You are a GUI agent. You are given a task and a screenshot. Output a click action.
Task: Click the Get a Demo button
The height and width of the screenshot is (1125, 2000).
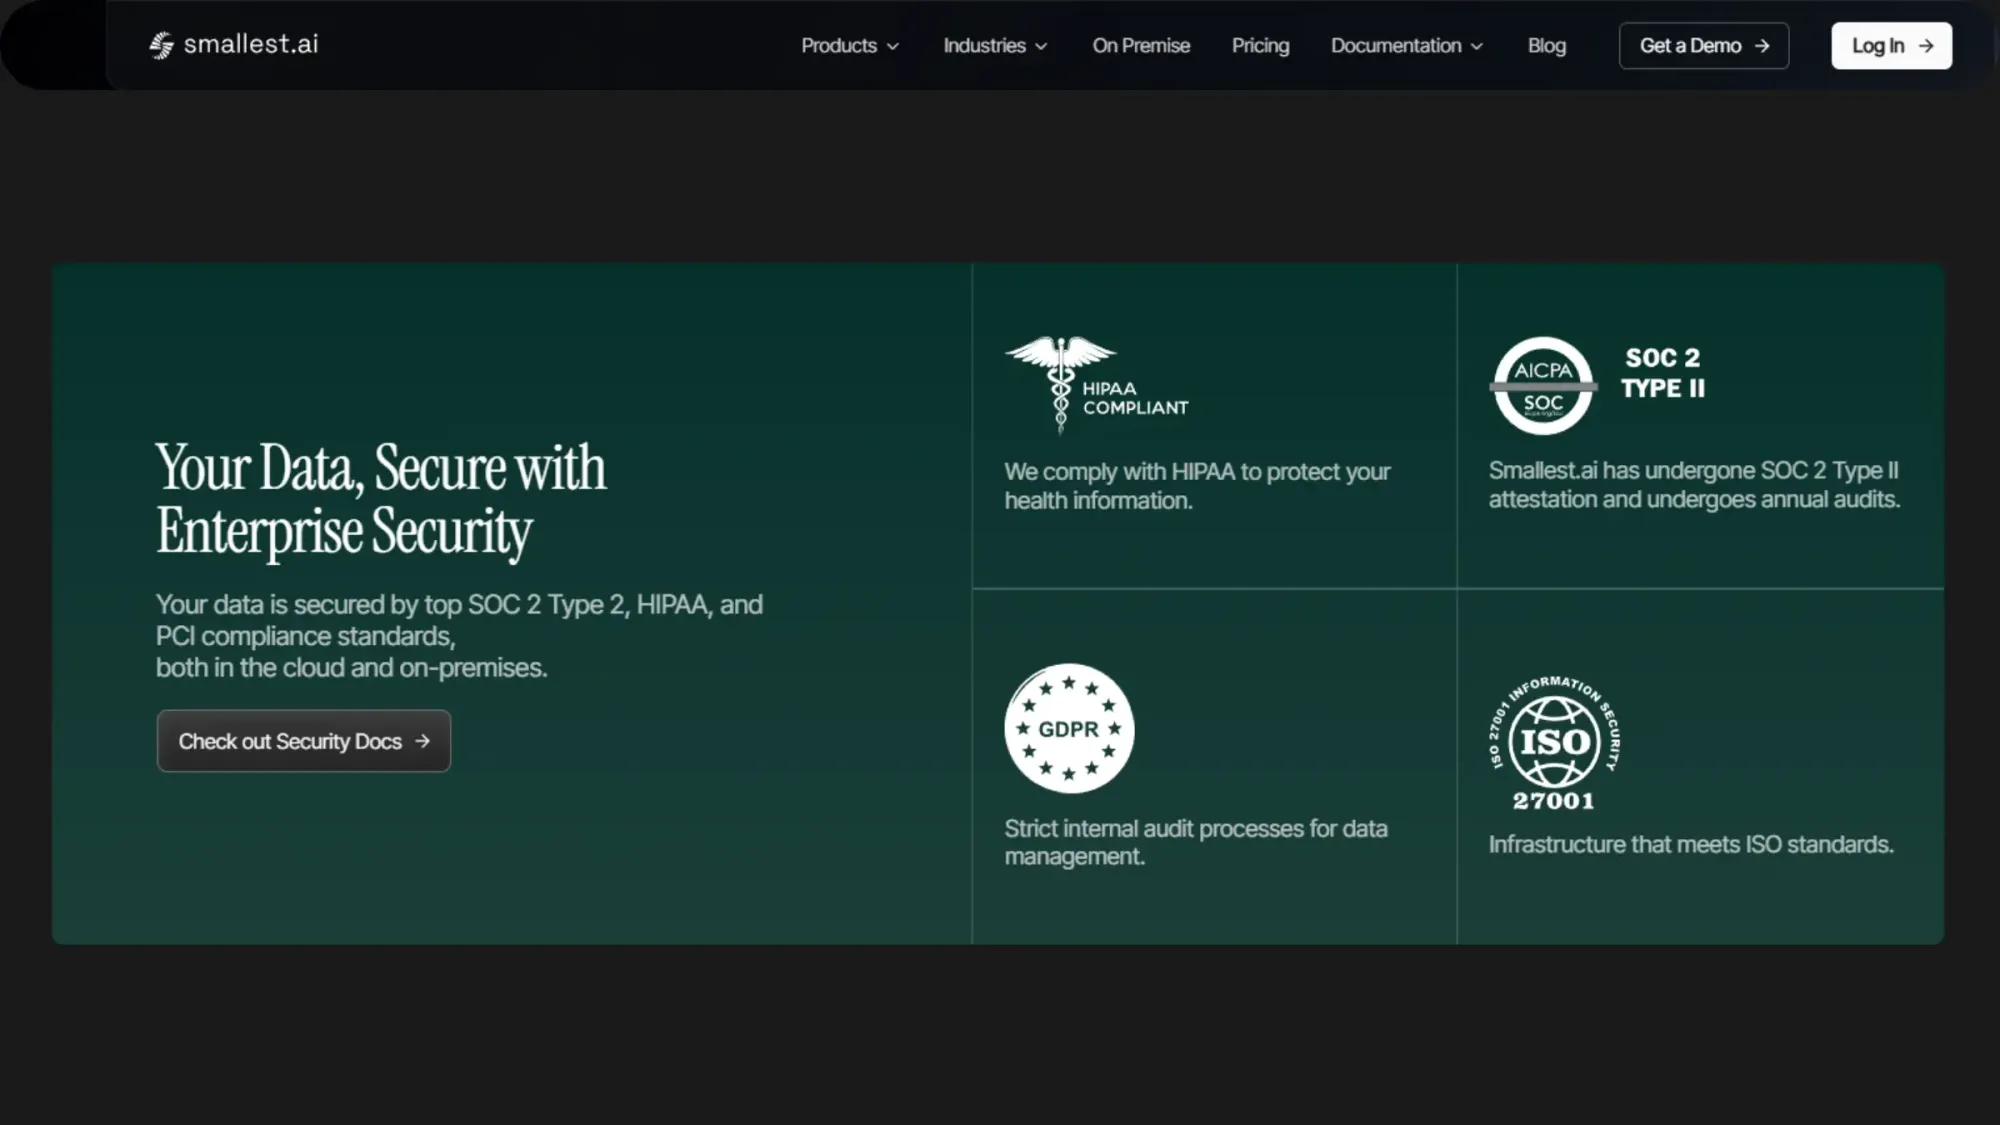(x=1703, y=45)
